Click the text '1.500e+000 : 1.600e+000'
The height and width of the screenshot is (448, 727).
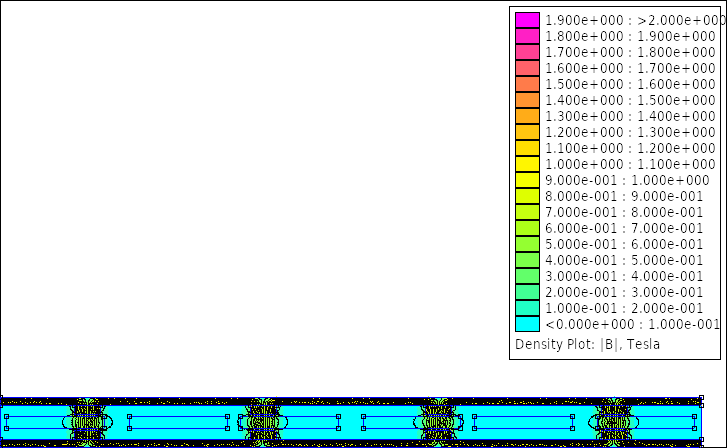(x=630, y=84)
